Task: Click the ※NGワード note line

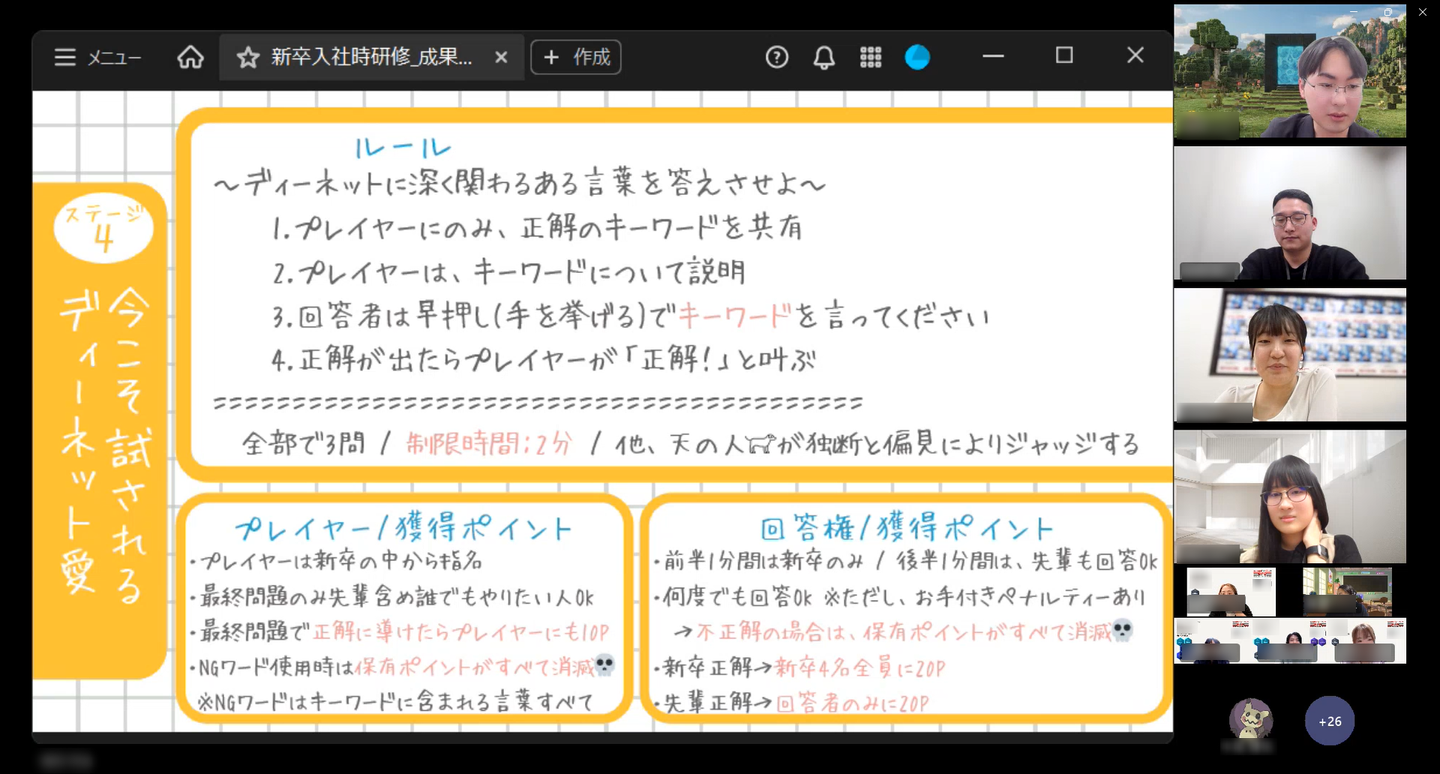Action: pyautogui.click(x=394, y=702)
